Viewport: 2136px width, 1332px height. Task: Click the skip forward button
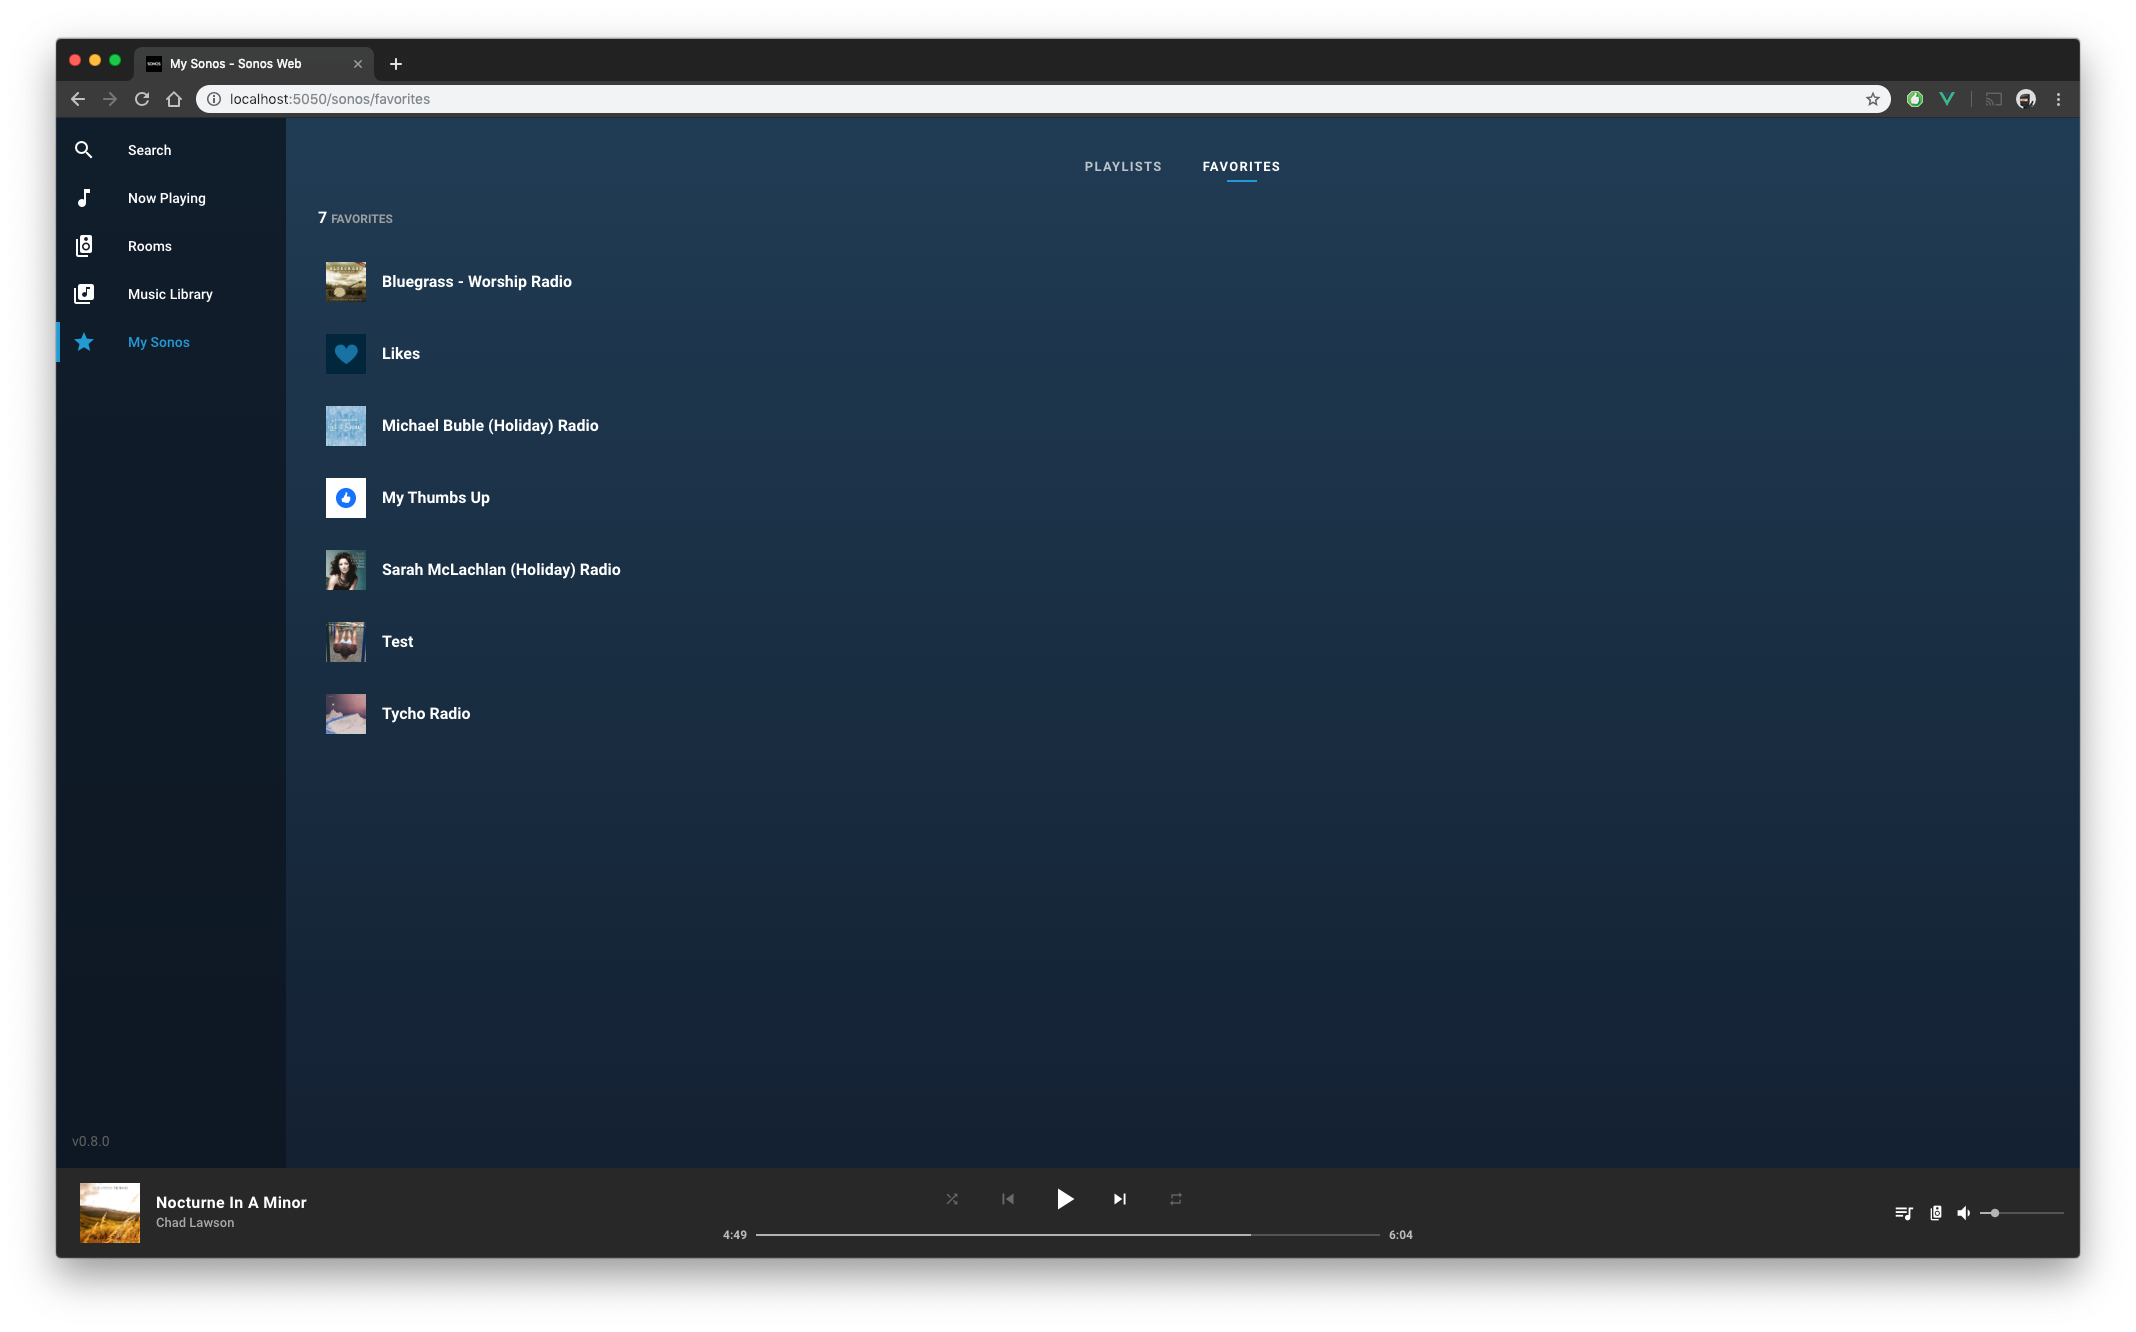[1119, 1198]
